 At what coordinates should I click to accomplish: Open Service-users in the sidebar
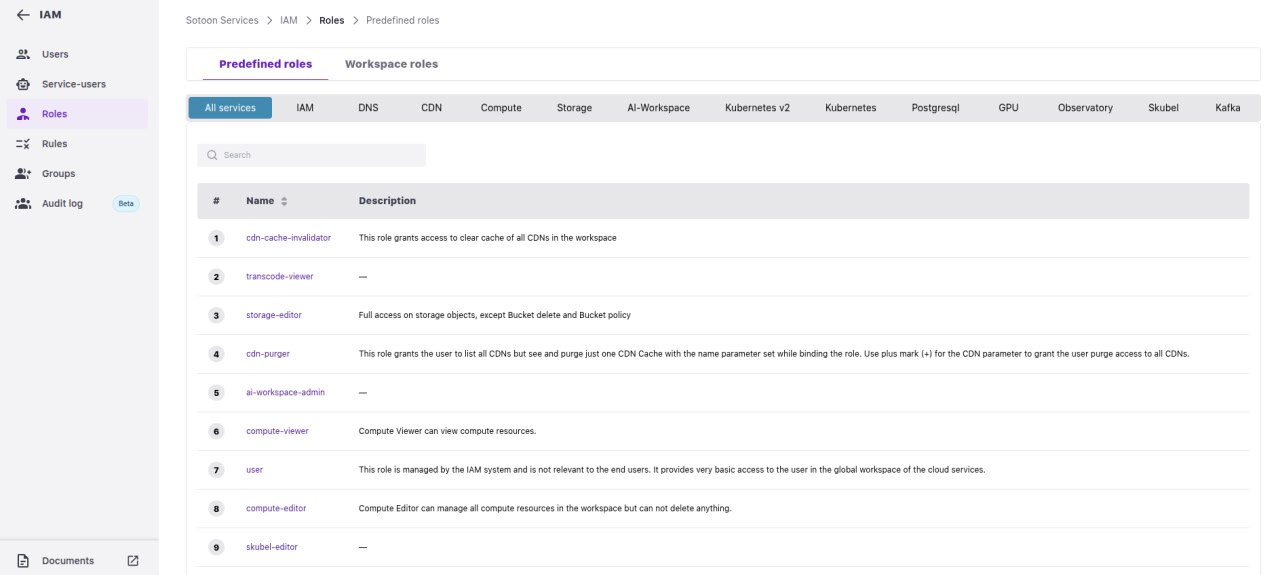click(74, 84)
